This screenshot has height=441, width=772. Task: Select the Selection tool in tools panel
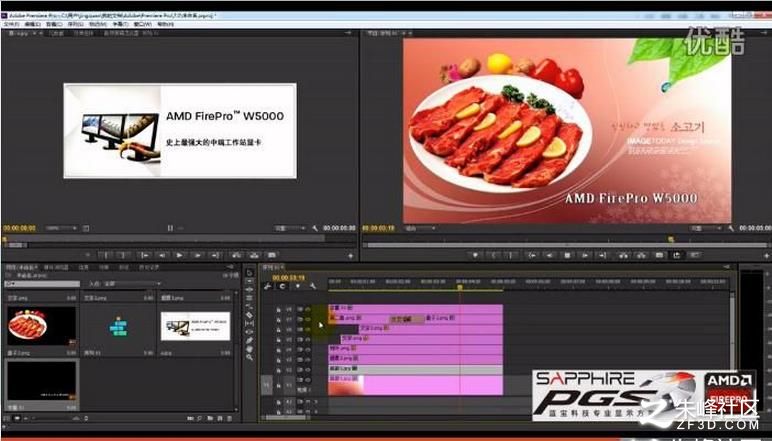(x=250, y=273)
